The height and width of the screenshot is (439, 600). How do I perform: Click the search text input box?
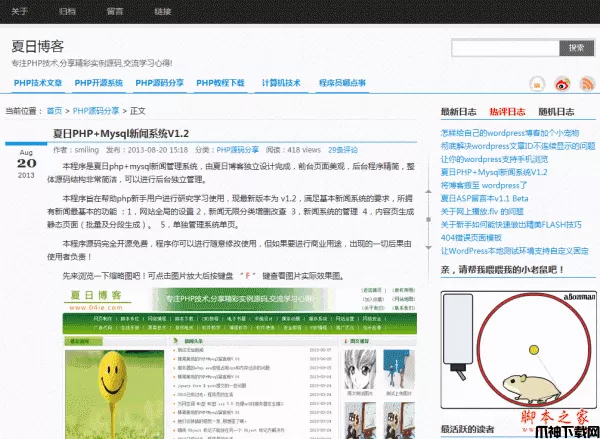(505, 47)
